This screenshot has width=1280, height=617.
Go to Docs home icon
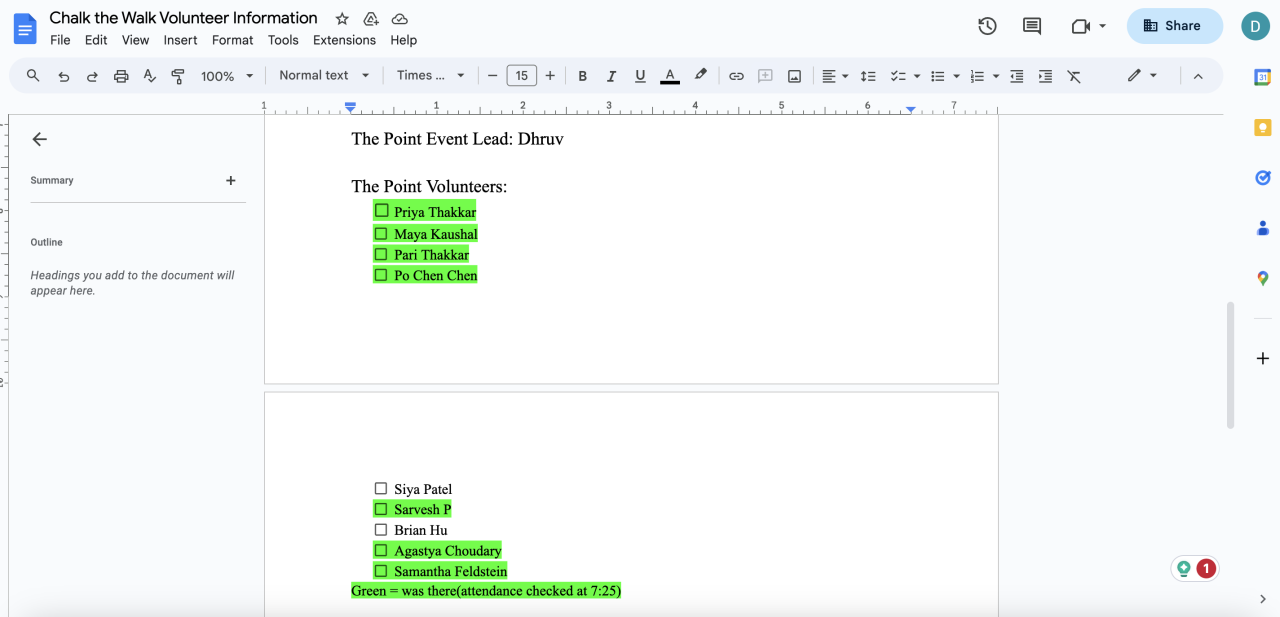tap(25, 28)
